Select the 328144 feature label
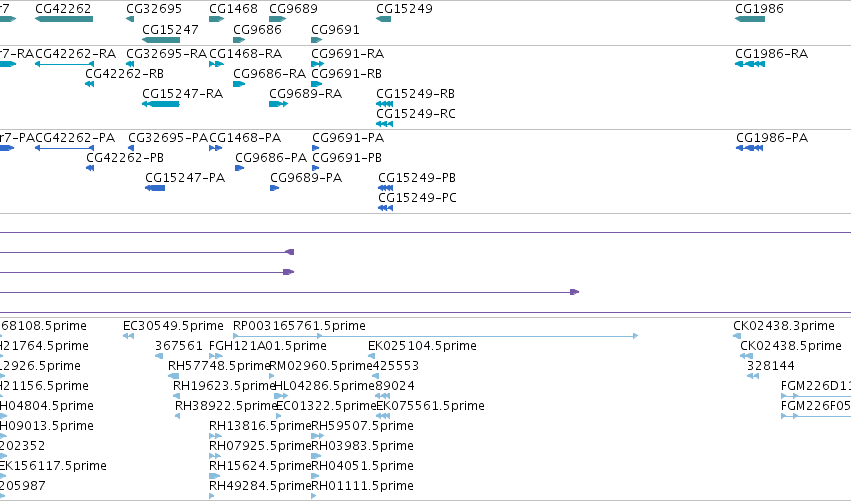851x501 pixels. 771,366
